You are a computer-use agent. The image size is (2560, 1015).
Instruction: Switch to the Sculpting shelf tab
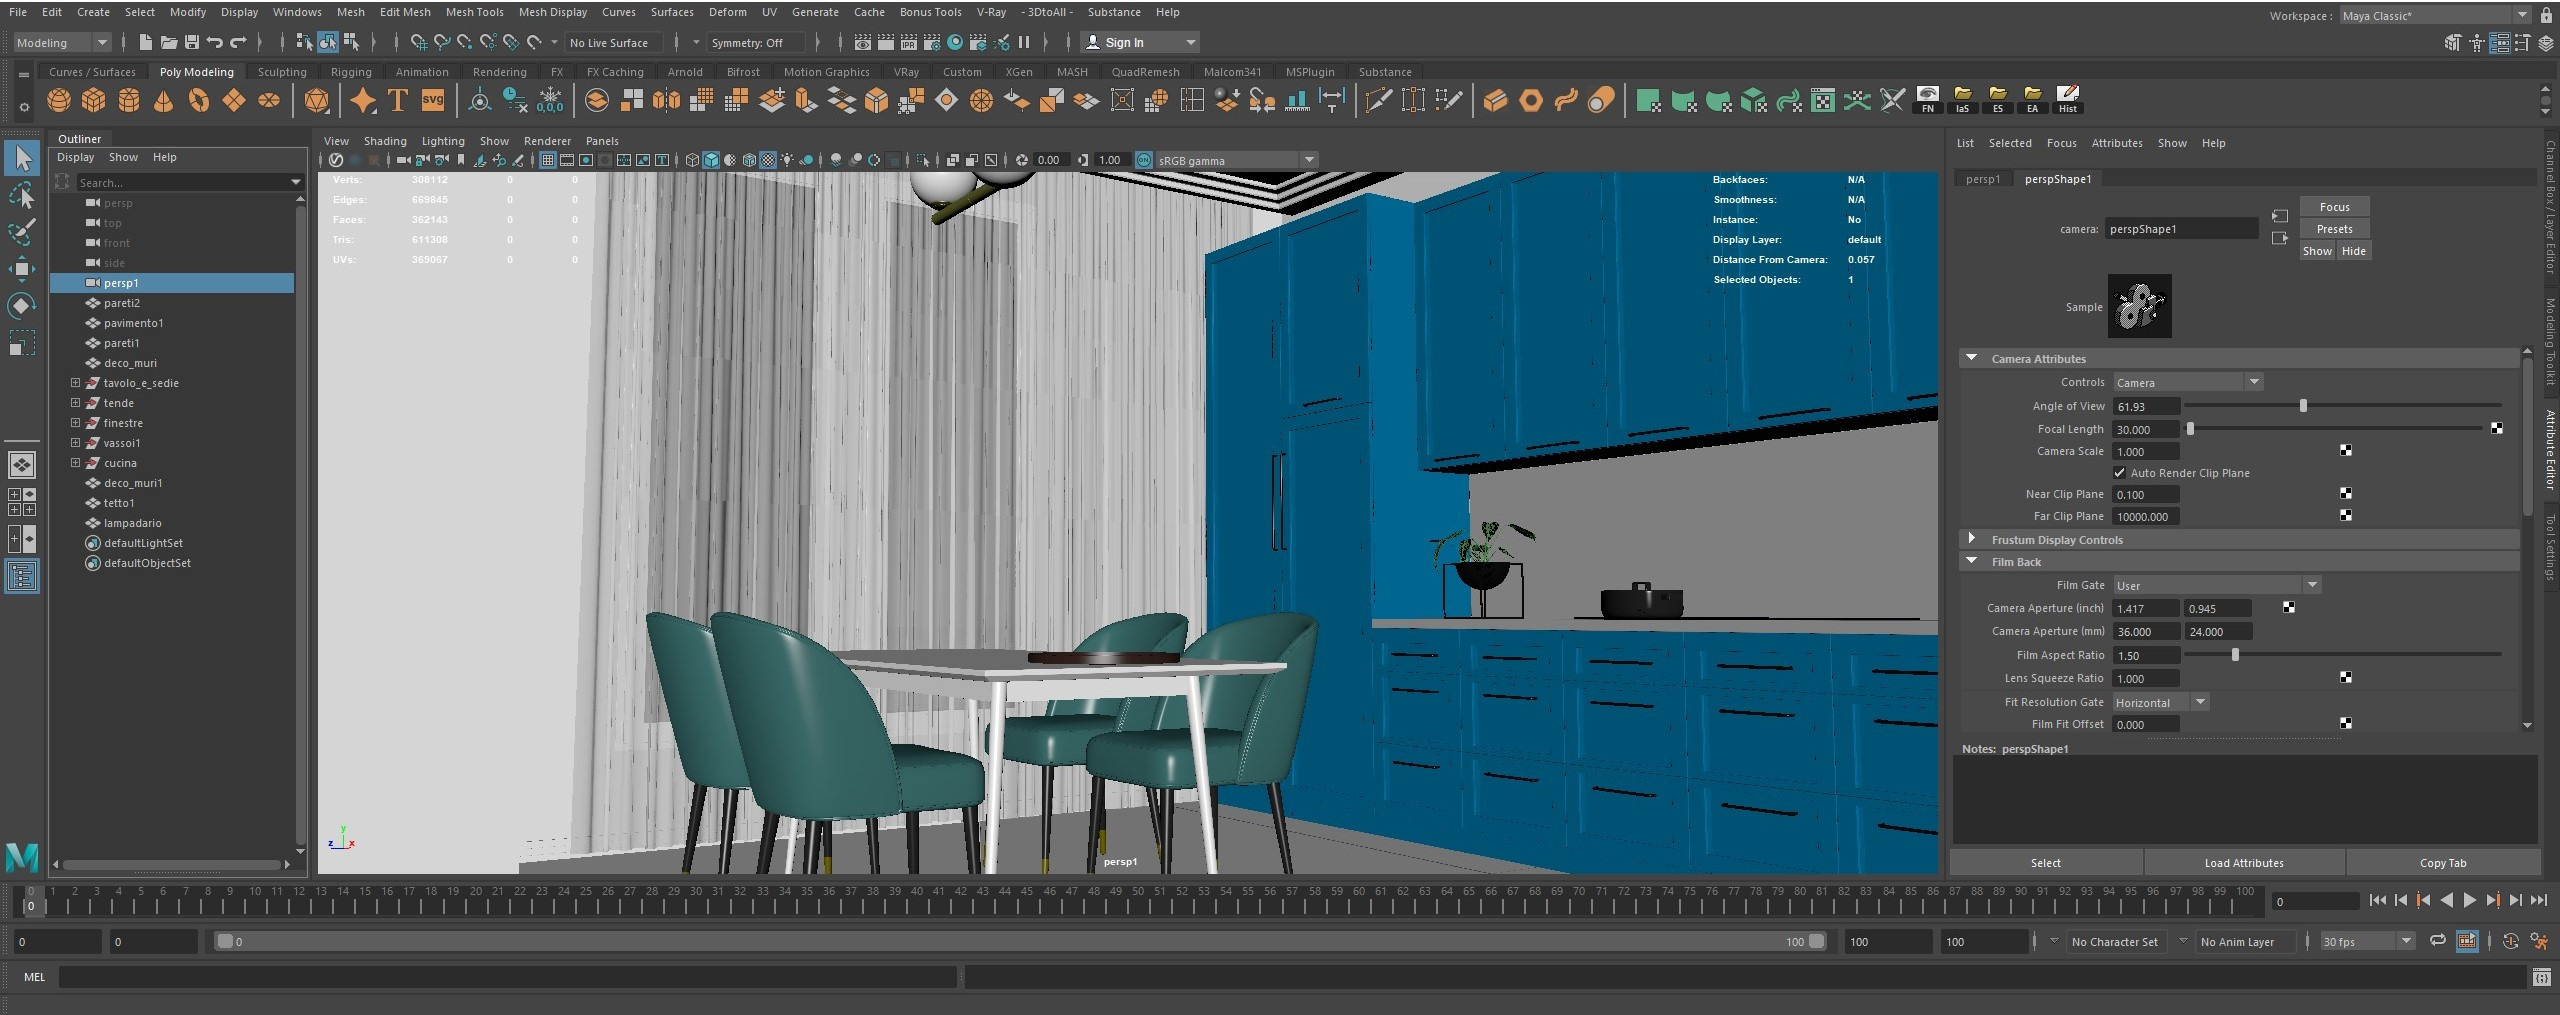pos(282,72)
